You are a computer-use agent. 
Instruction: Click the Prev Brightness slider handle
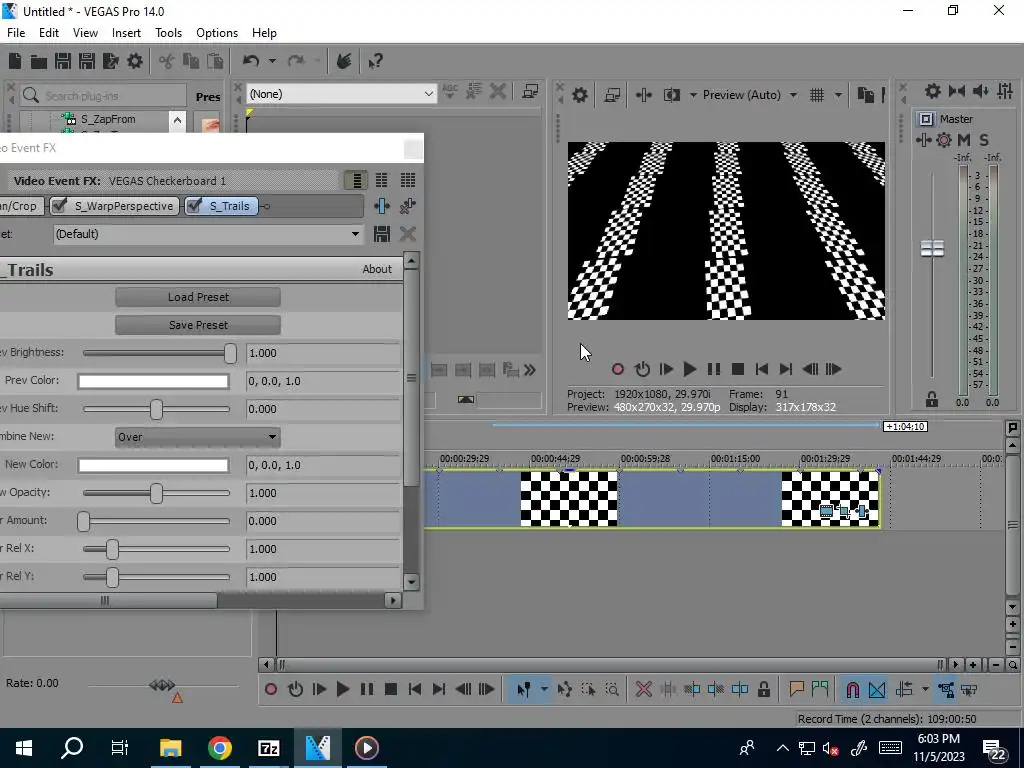(x=230, y=353)
